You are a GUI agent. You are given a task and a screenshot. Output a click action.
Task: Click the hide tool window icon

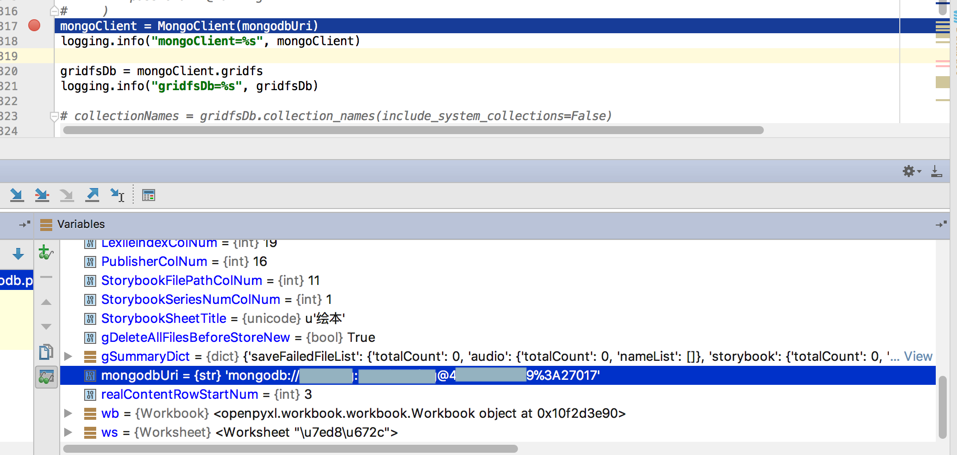tap(937, 172)
